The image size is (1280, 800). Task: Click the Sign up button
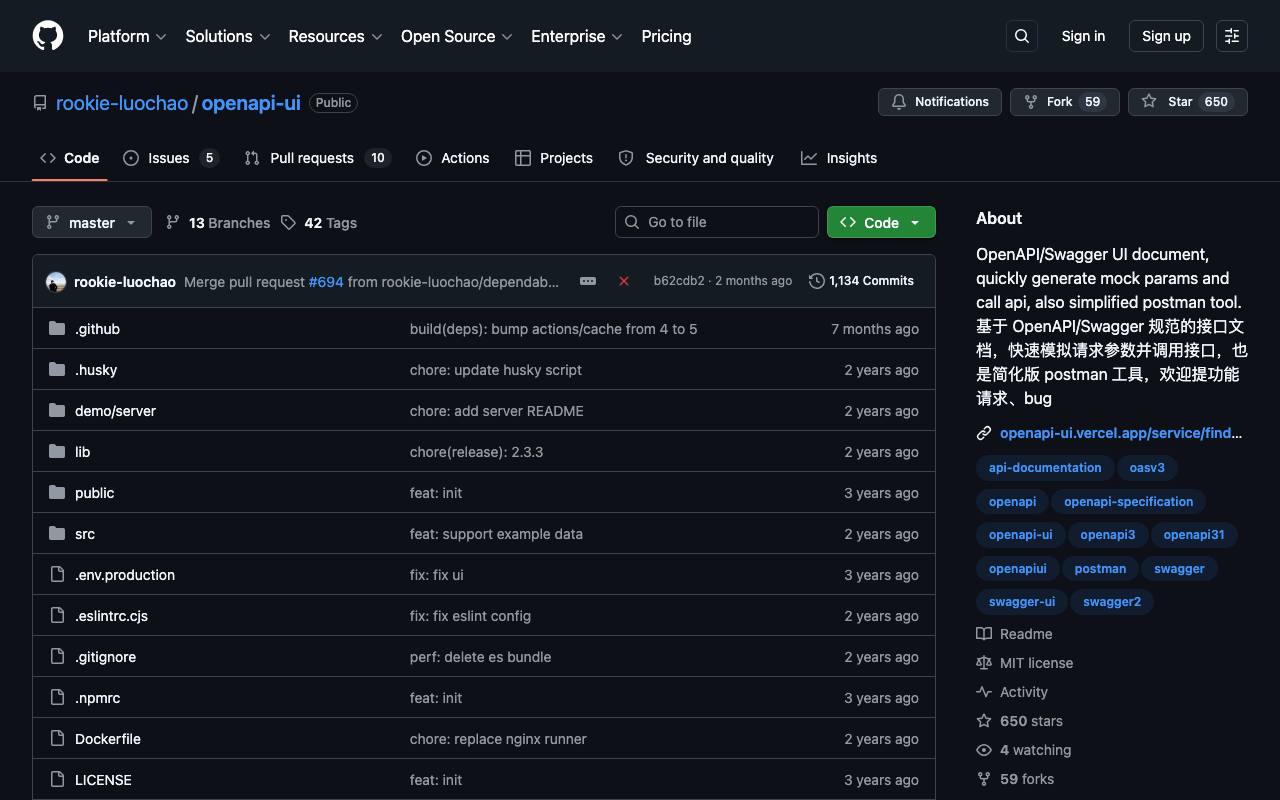(x=1166, y=36)
